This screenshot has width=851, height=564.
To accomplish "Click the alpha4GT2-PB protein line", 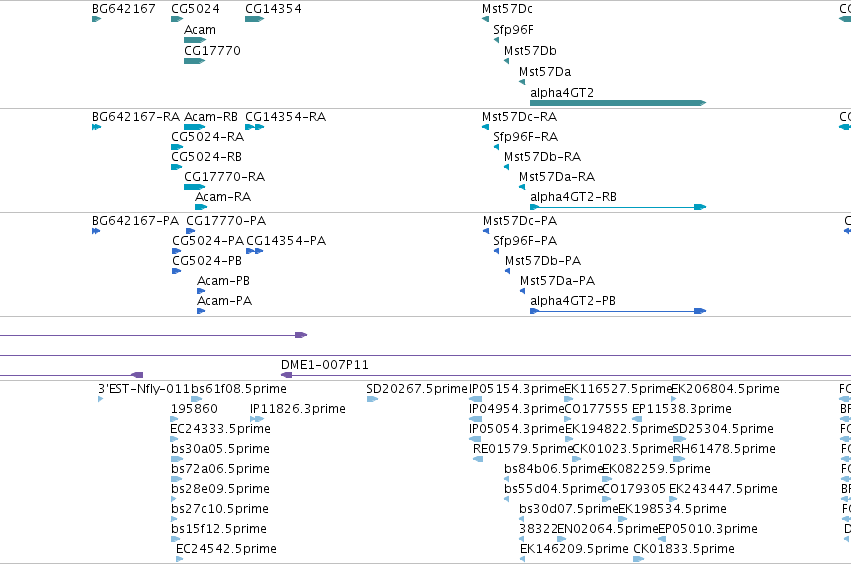I will click(x=618, y=311).
